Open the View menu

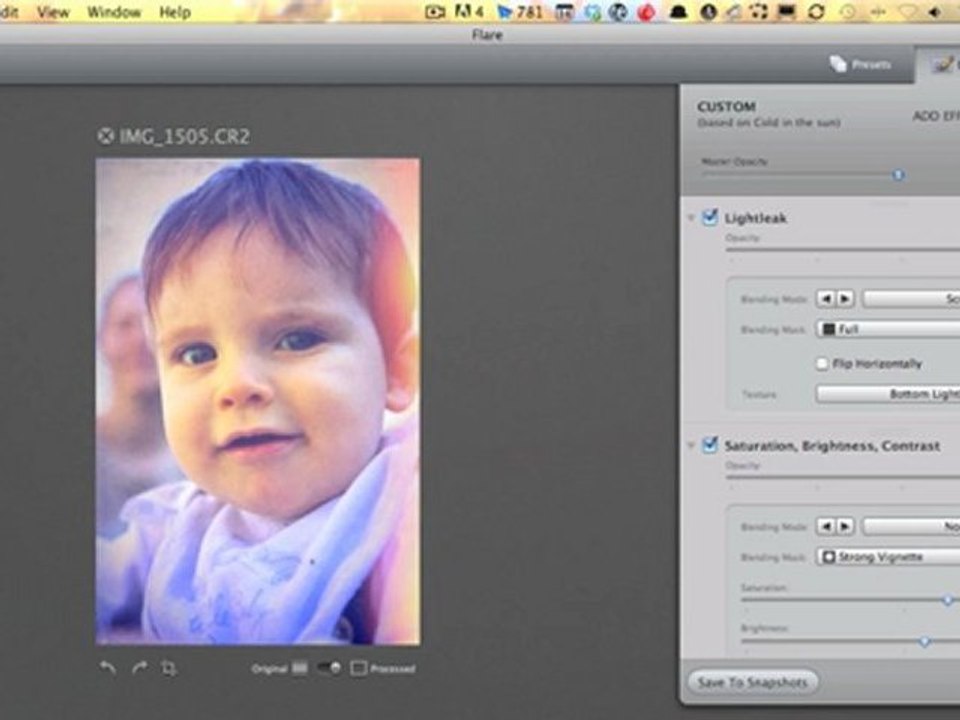click(53, 12)
